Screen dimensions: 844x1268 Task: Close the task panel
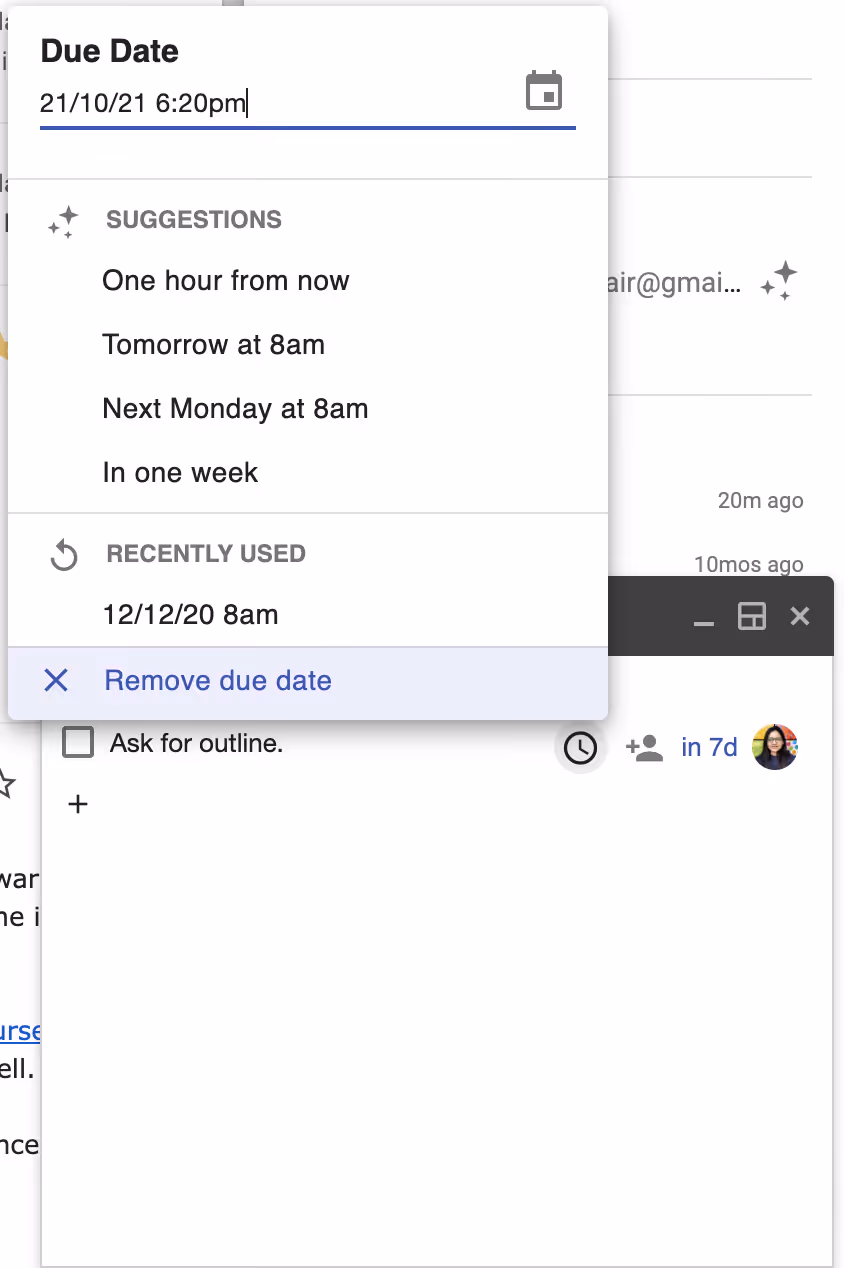pos(799,616)
